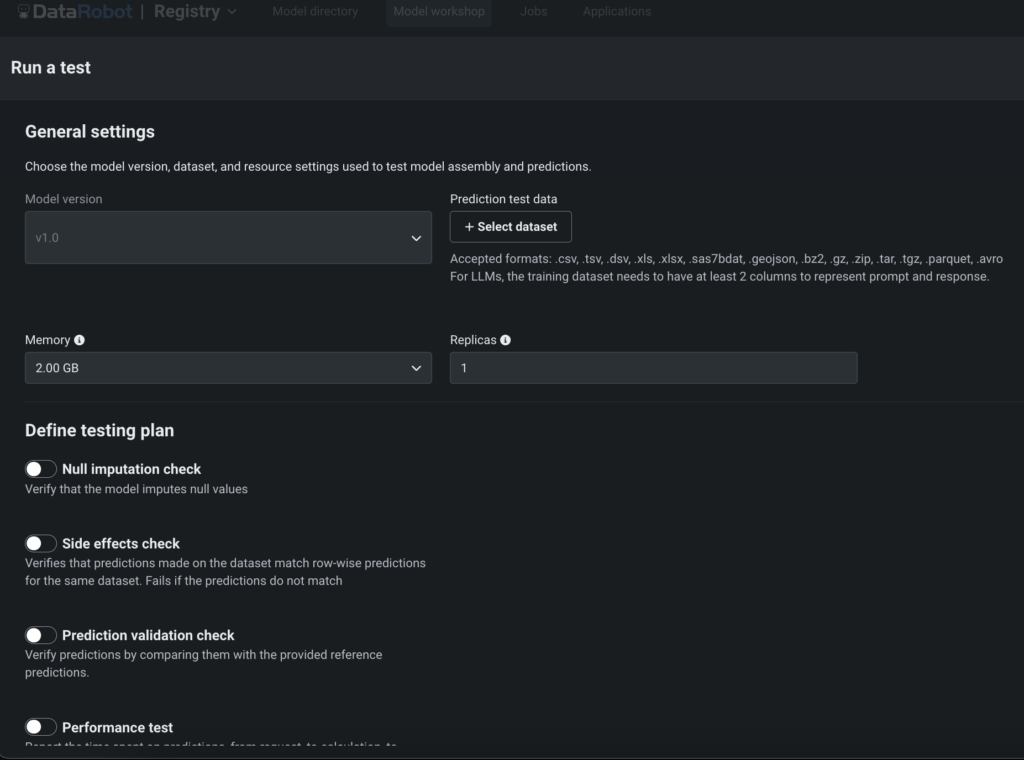Click the info icon next to Memory
This screenshot has height=760, width=1024.
pyautogui.click(x=81, y=339)
